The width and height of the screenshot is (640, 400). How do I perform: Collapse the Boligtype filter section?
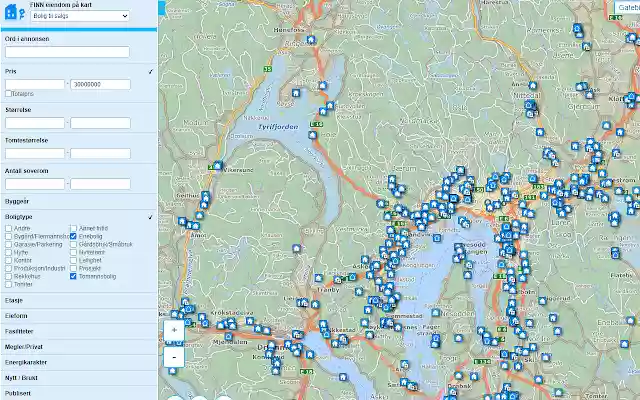(x=79, y=217)
